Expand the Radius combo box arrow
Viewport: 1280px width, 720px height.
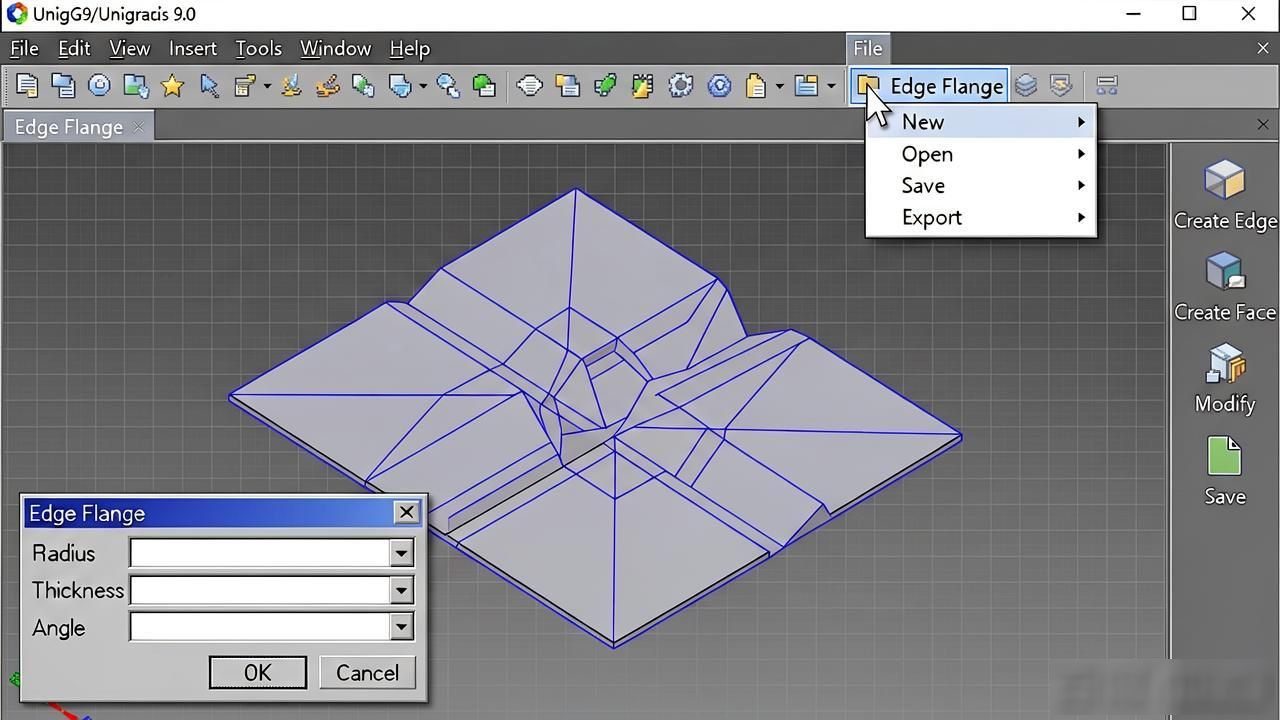[401, 553]
